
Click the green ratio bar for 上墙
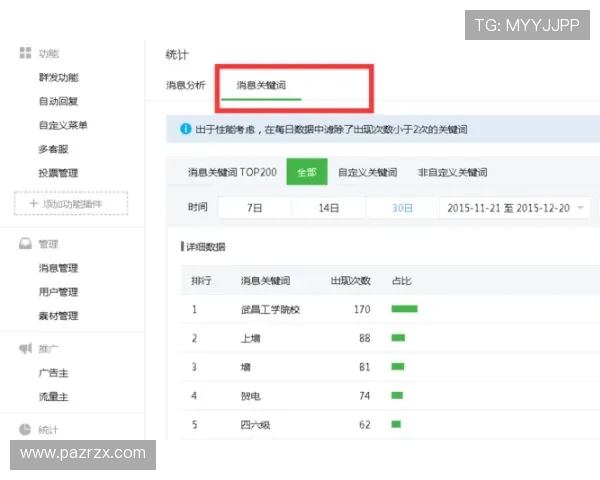coord(398,338)
